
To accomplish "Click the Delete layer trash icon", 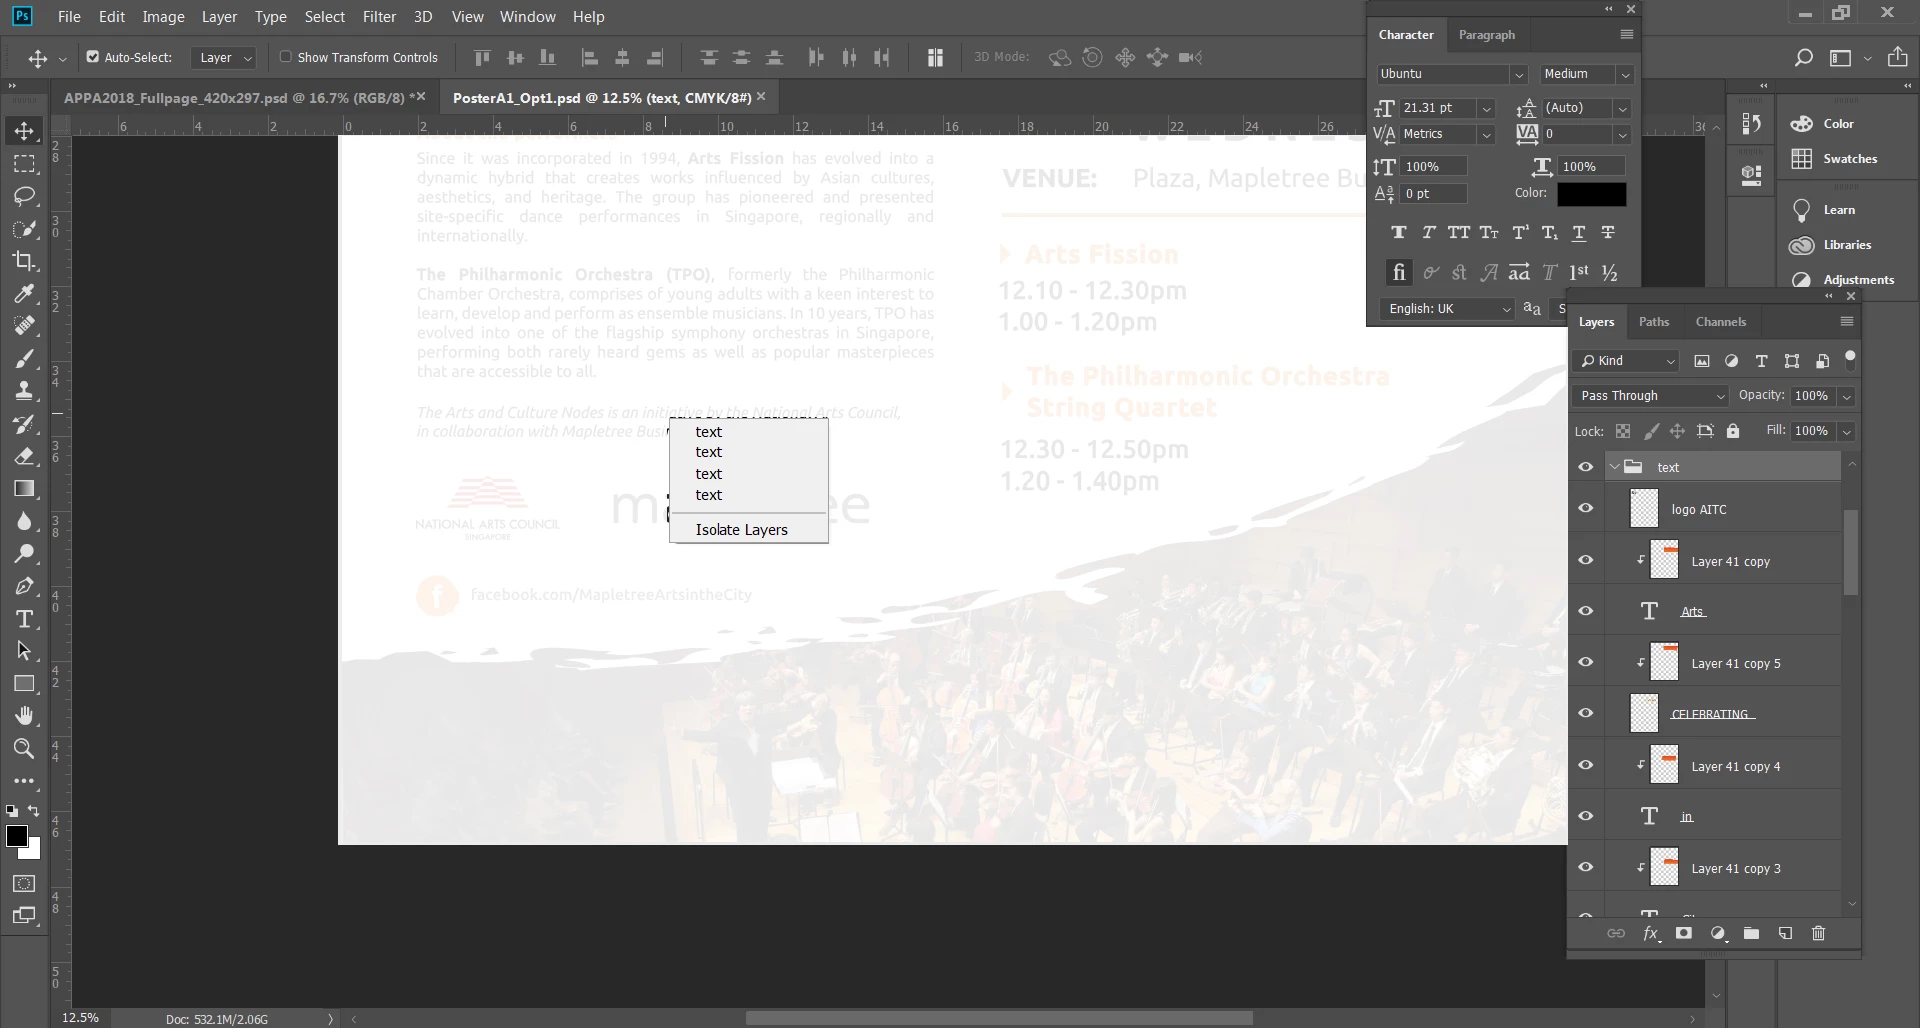I will click(1818, 933).
